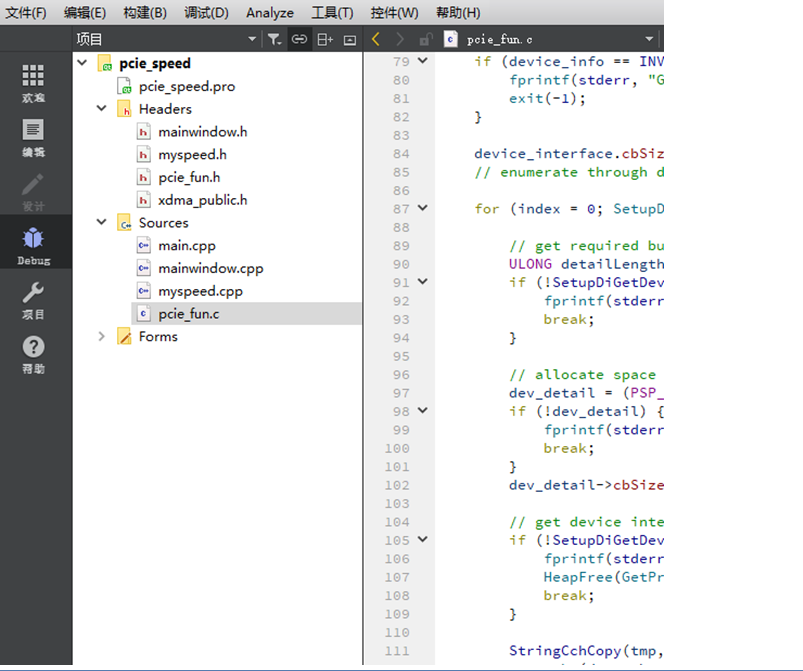Click the 项目 panel title label
Screen dimensions: 803x671
pyautogui.click(x=89, y=39)
